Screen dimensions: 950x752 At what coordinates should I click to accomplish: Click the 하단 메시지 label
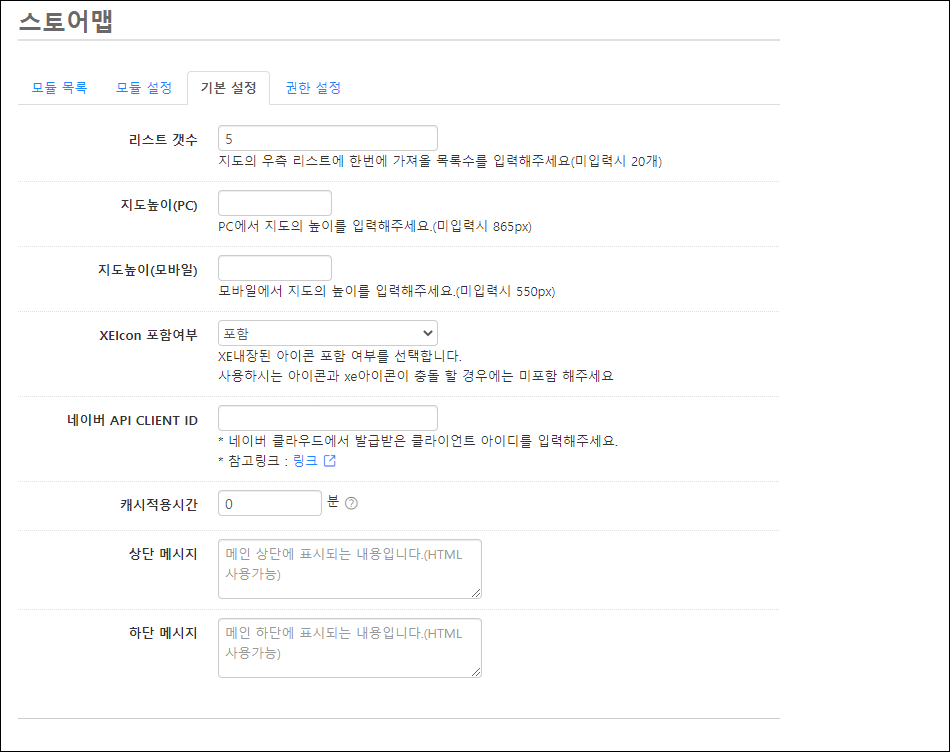(x=163, y=633)
